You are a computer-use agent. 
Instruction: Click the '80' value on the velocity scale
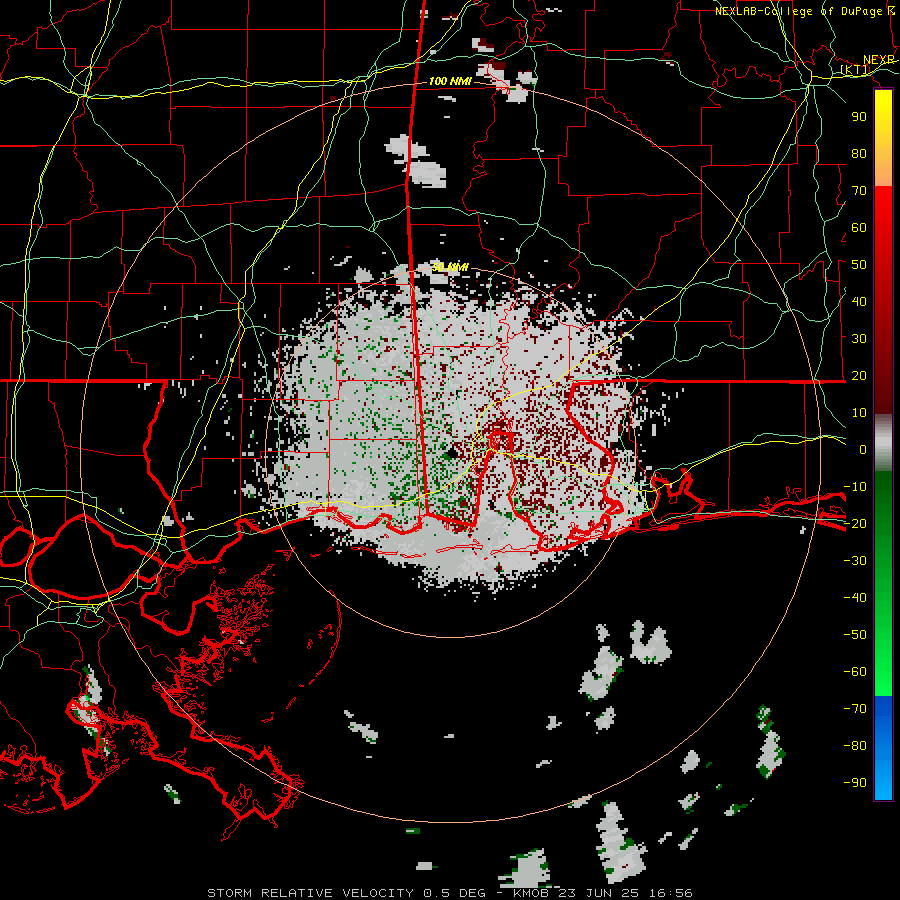point(859,154)
